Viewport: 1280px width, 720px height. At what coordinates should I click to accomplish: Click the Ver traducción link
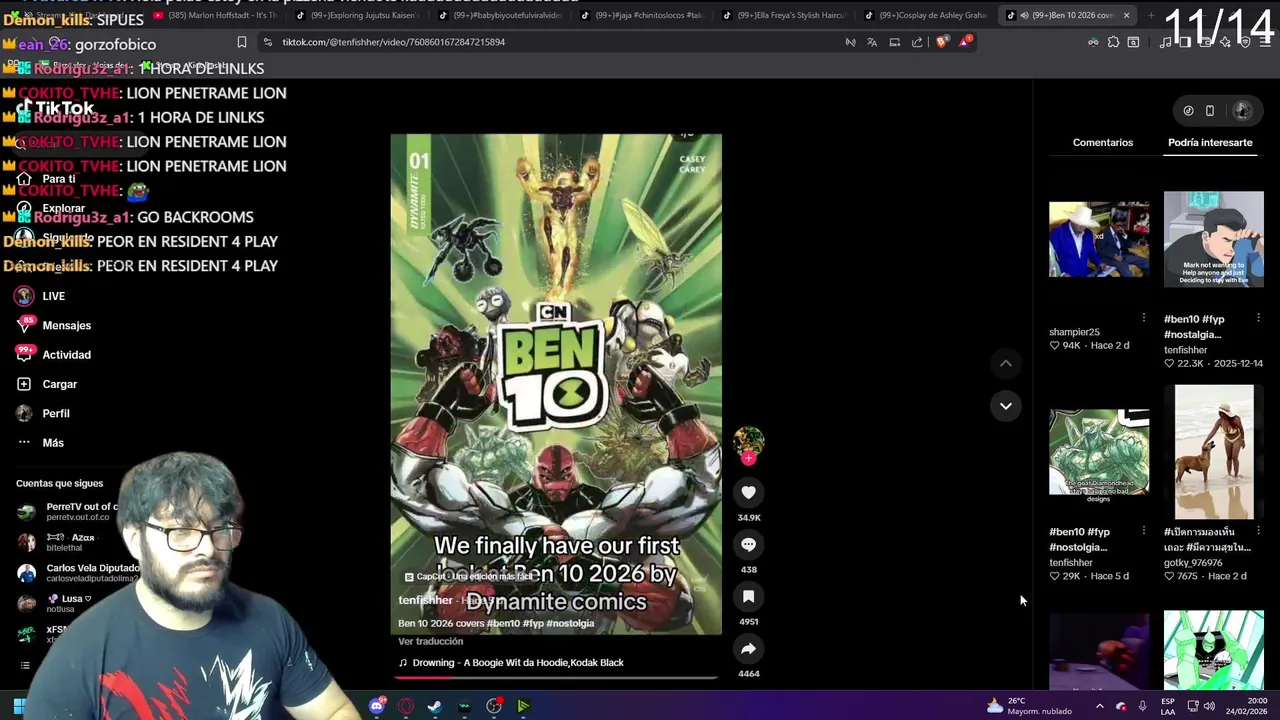coord(430,641)
